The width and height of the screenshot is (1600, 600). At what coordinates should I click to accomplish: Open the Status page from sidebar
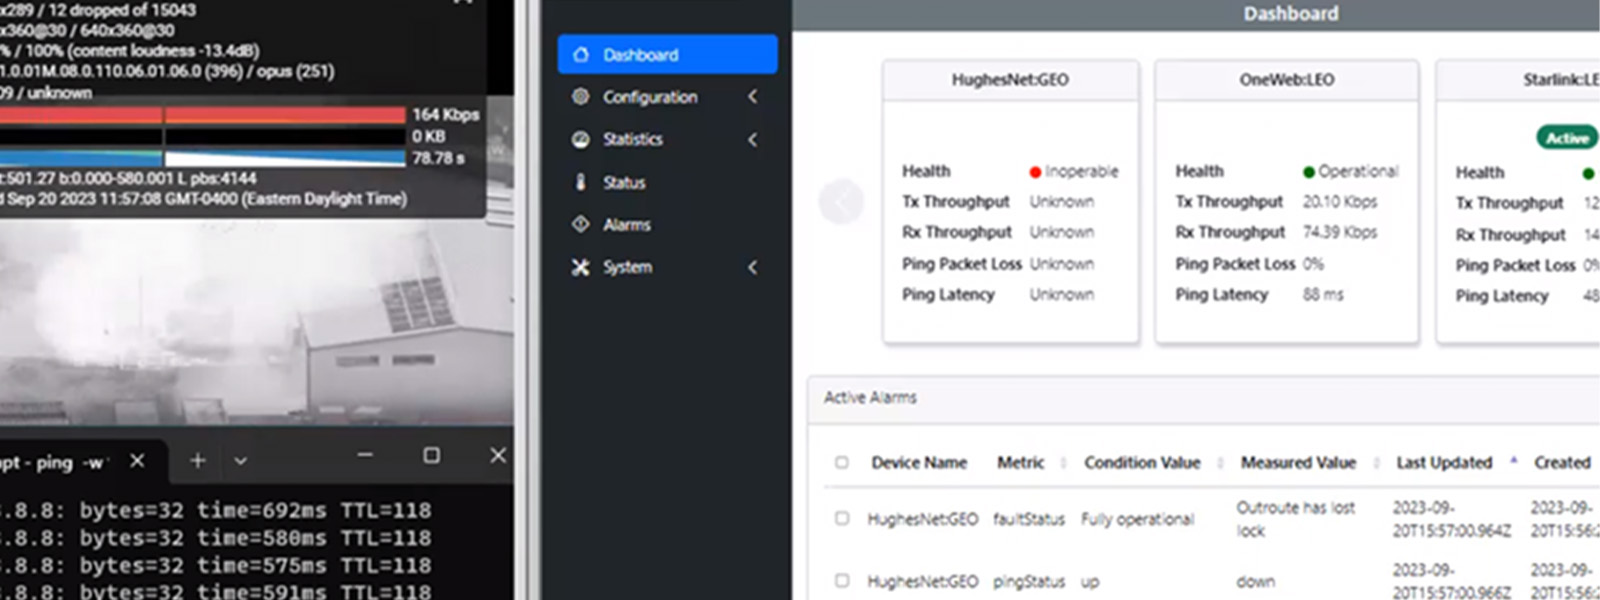coord(624,182)
